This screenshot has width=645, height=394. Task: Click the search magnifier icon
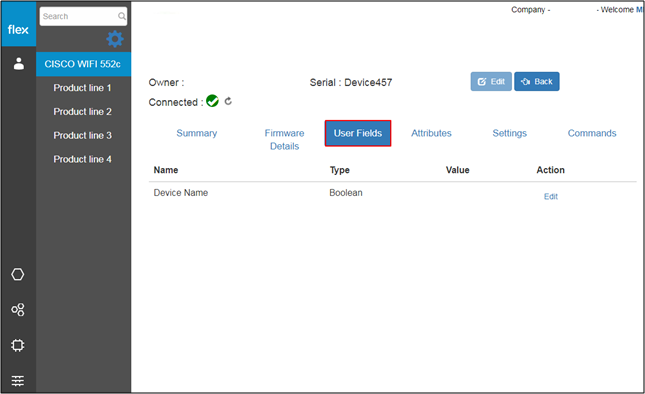122,16
